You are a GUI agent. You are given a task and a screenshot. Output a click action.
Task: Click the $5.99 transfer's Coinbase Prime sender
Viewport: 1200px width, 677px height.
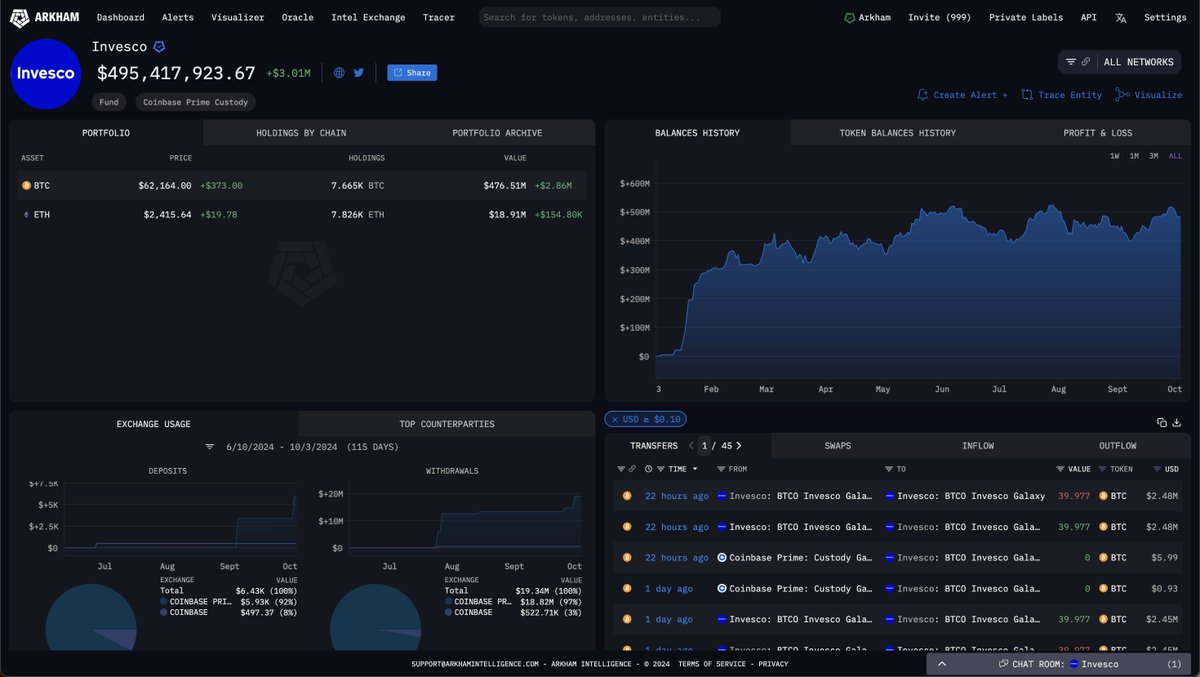pyautogui.click(x=796, y=558)
